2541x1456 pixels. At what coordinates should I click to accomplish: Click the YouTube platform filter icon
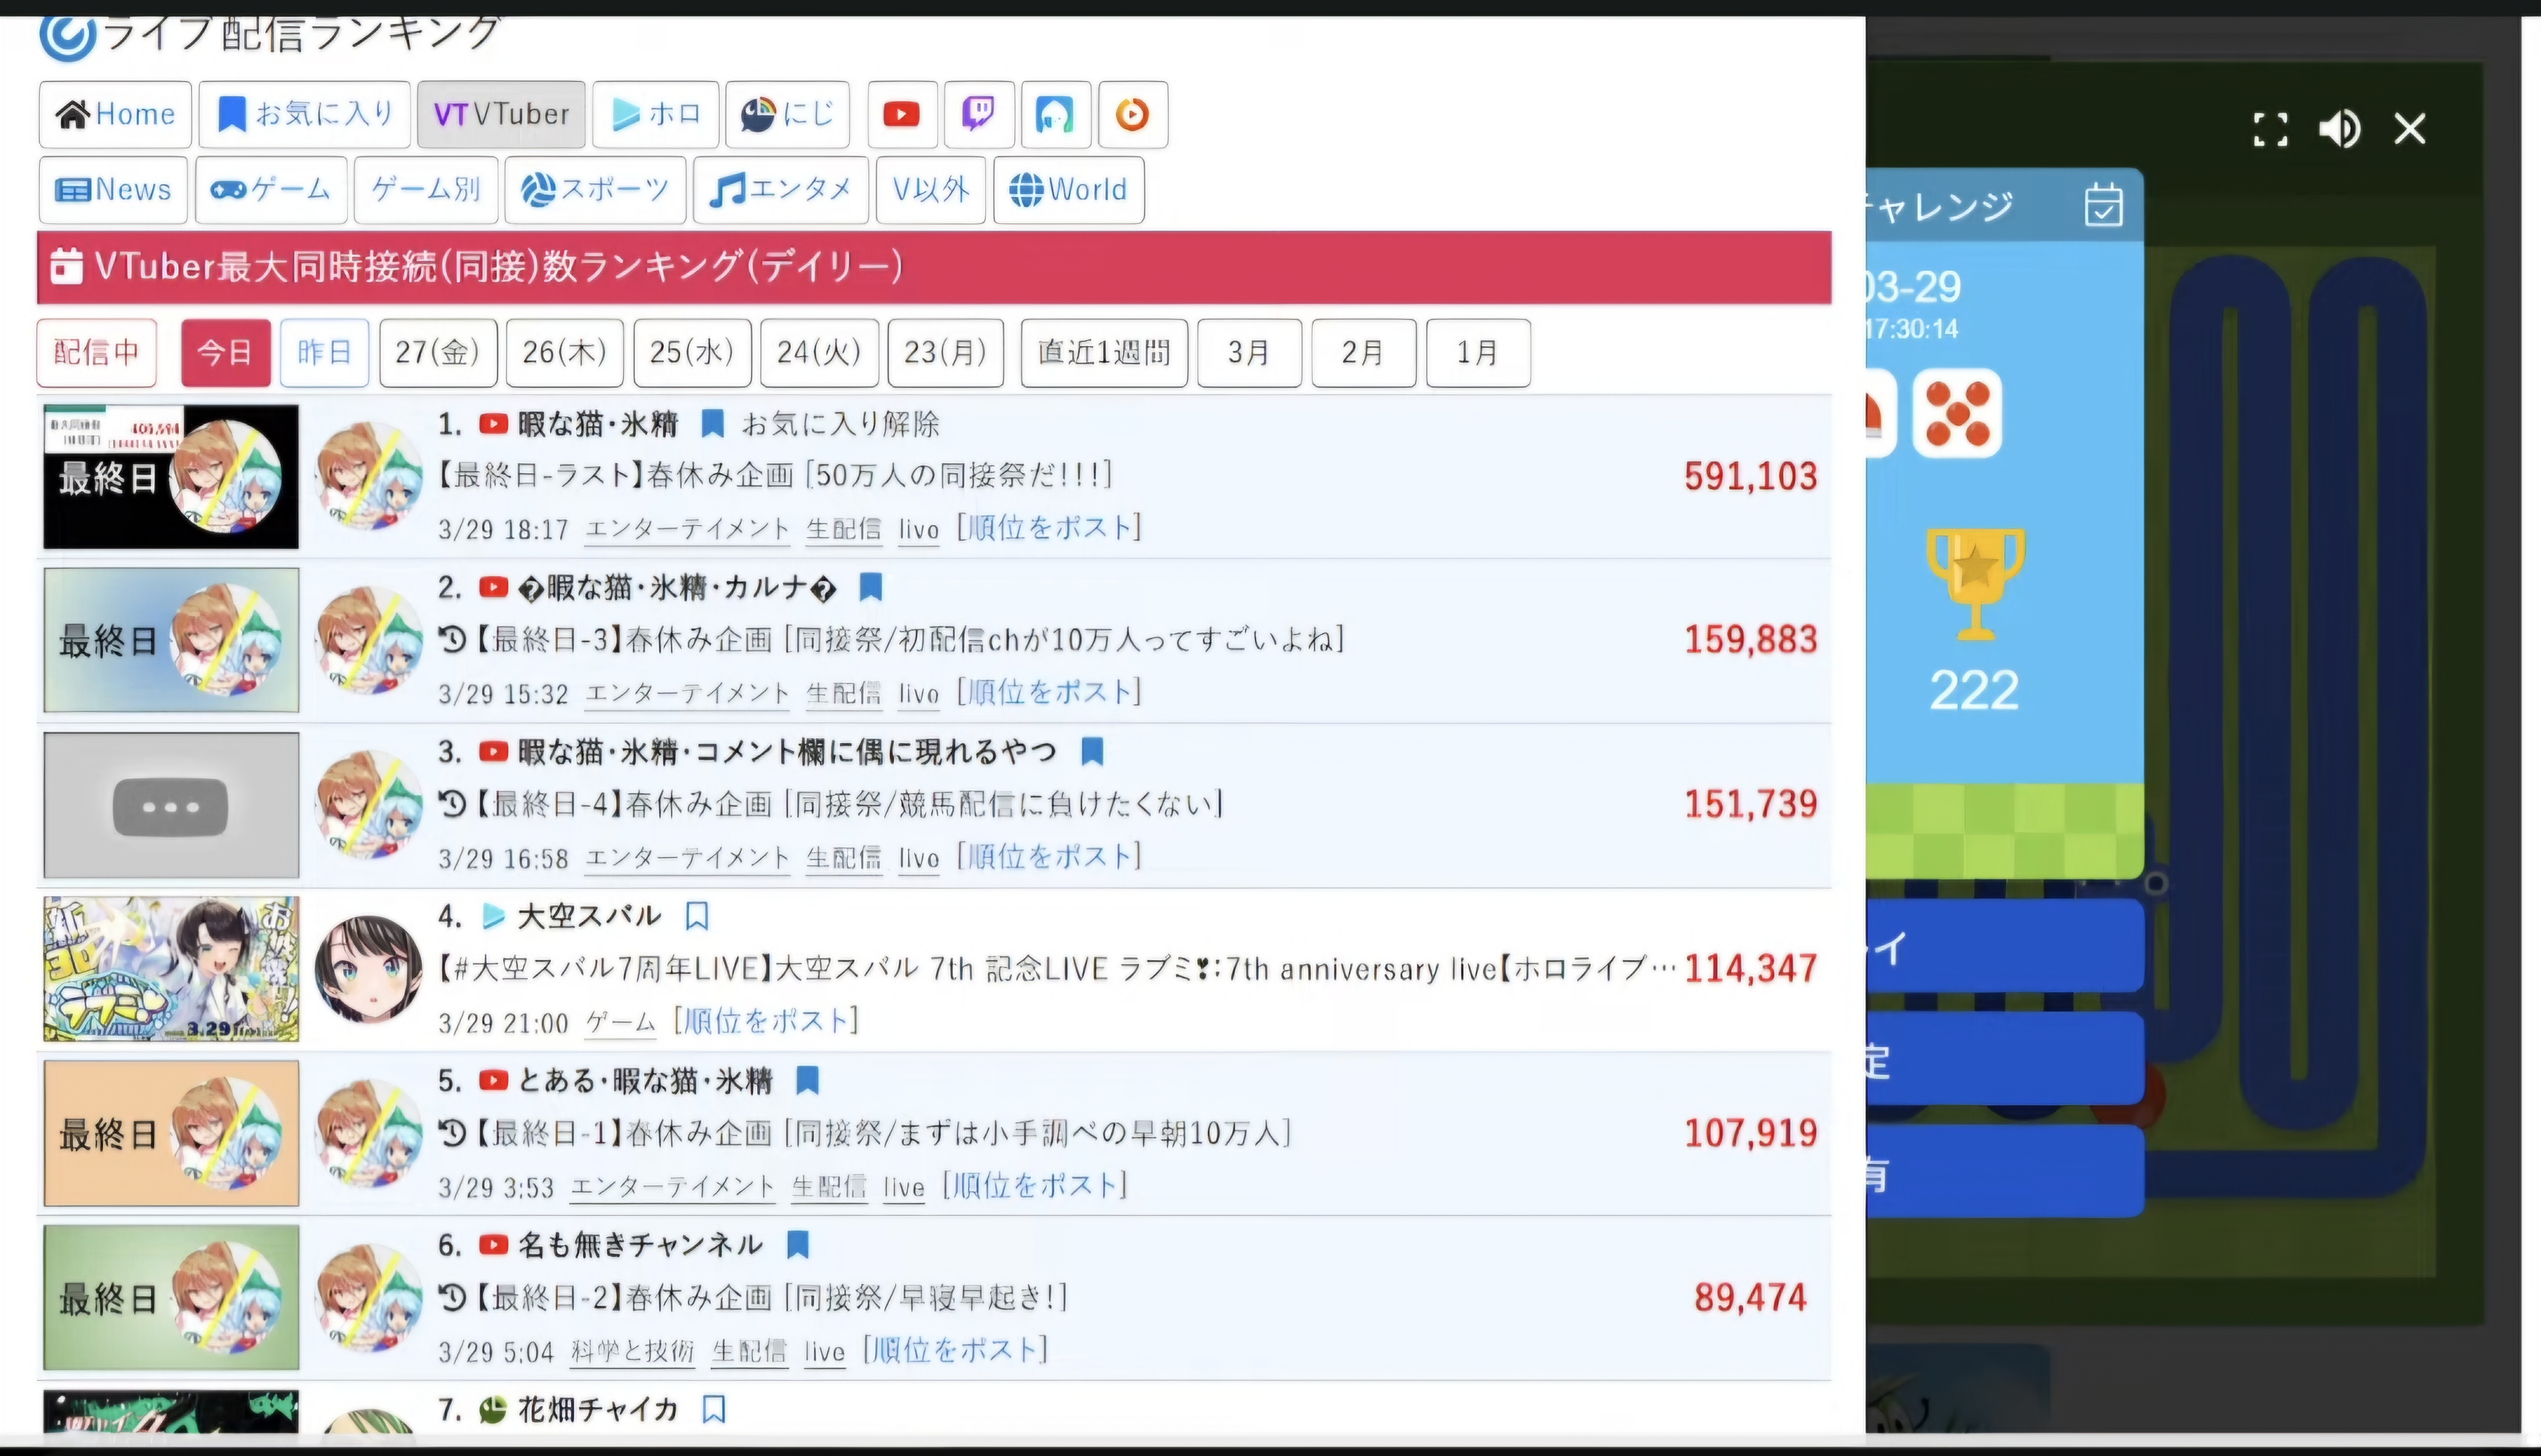(902, 115)
